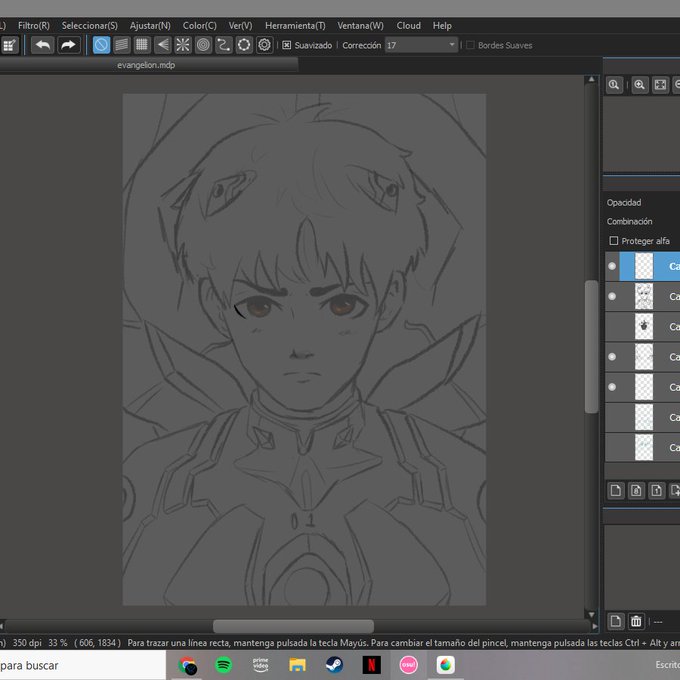The width and height of the screenshot is (680, 680).
Task: Toggle the Bordes Suaves checkbox
Action: click(x=470, y=45)
